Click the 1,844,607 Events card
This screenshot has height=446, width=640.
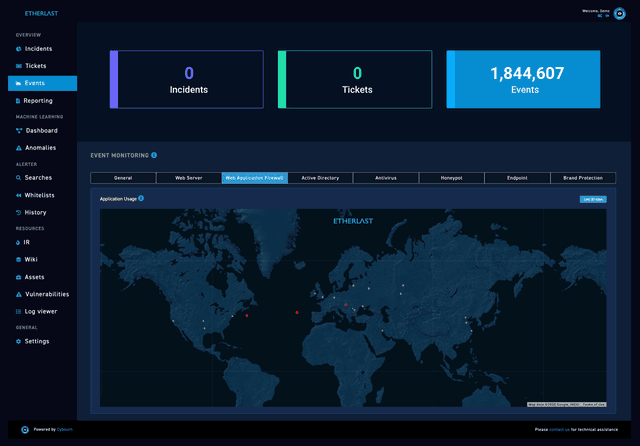tap(523, 79)
